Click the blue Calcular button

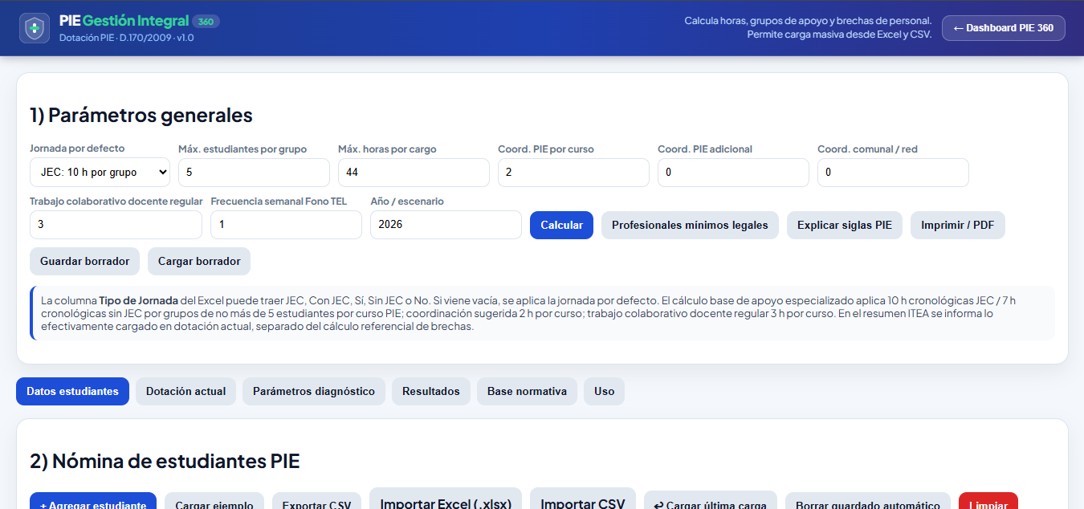tap(561, 225)
